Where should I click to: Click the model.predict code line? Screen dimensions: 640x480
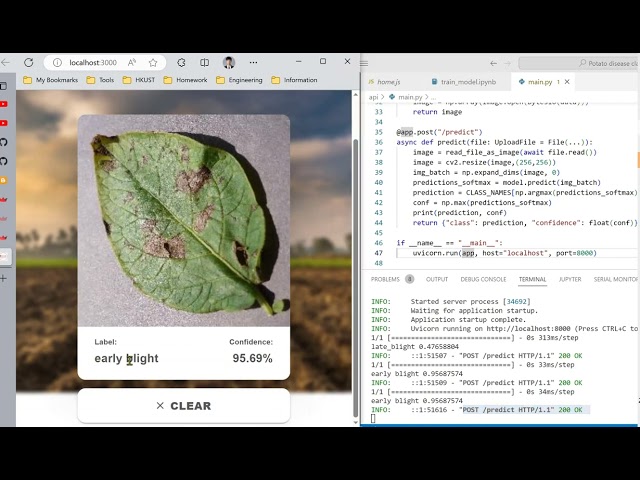coord(507,182)
